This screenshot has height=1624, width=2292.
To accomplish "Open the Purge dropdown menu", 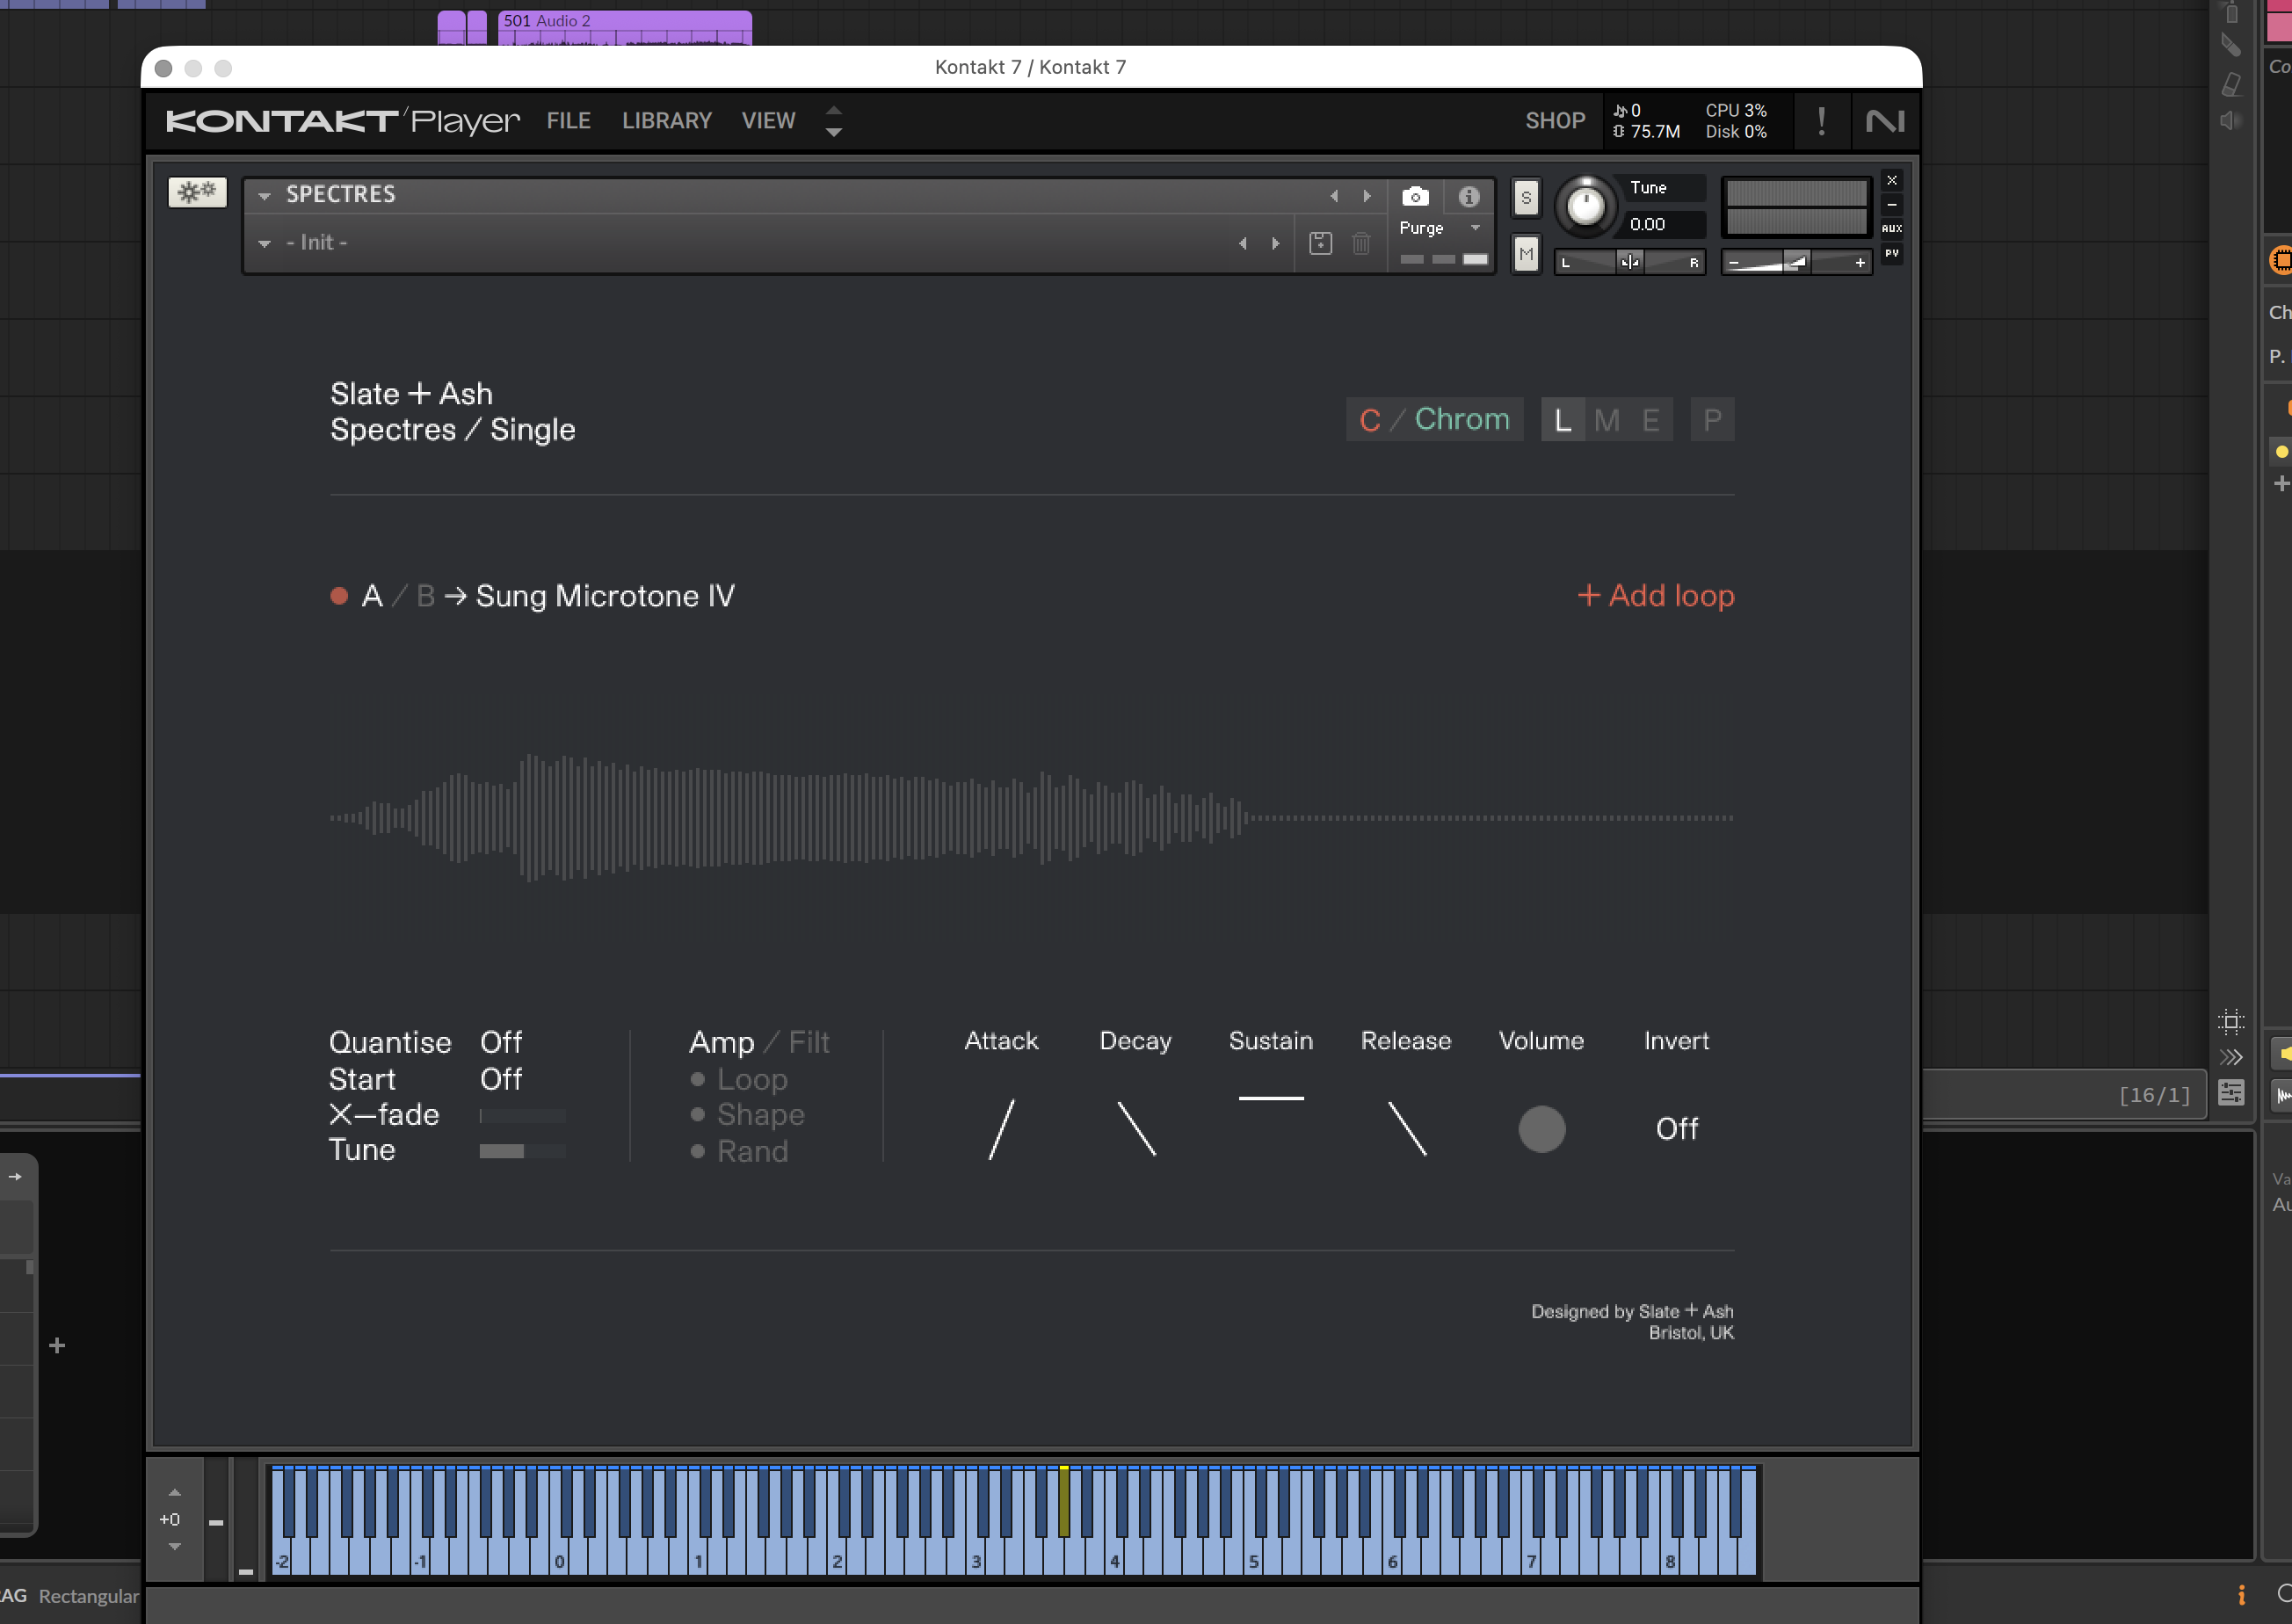I will click(1440, 228).
